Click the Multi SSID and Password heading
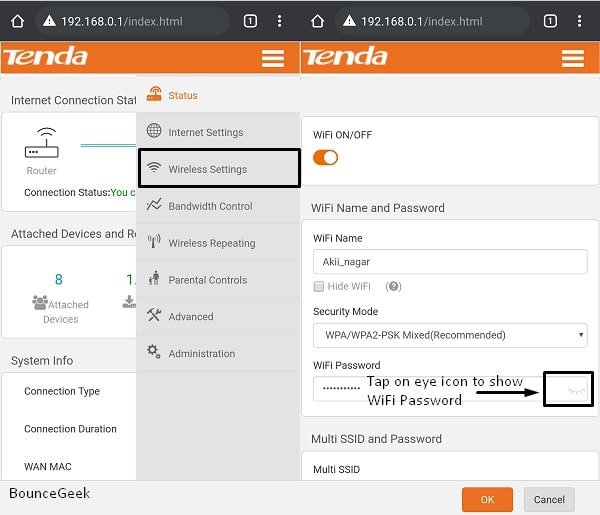The image size is (600, 515). pyautogui.click(x=376, y=439)
